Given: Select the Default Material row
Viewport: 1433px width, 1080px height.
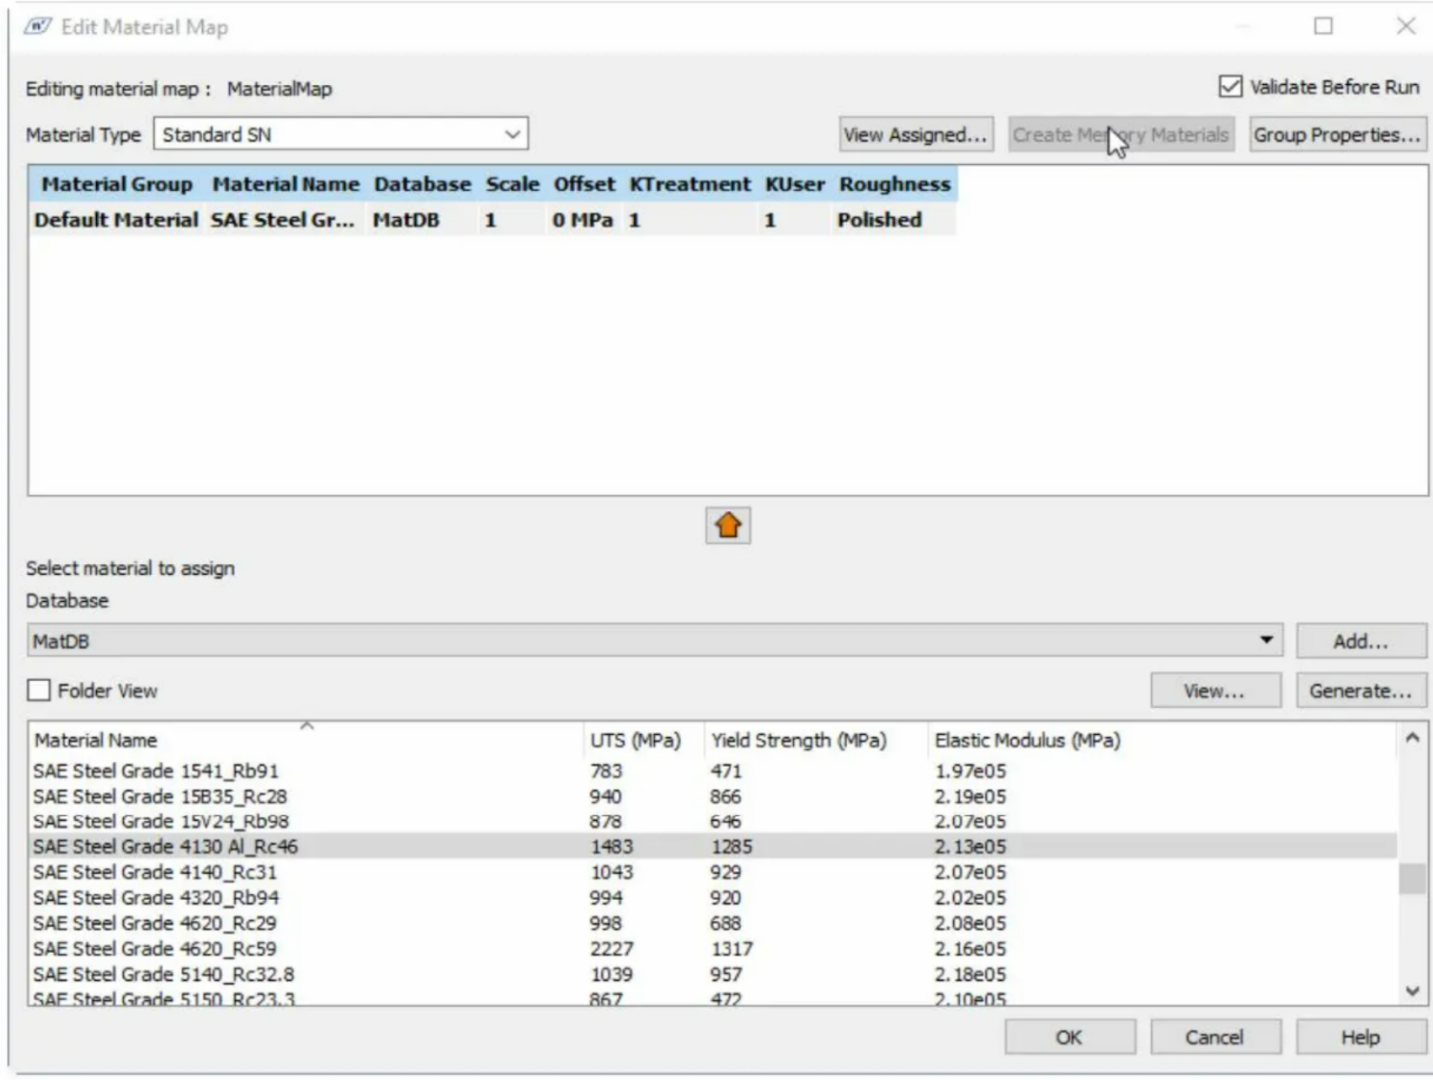Looking at the screenshot, I should click(116, 220).
